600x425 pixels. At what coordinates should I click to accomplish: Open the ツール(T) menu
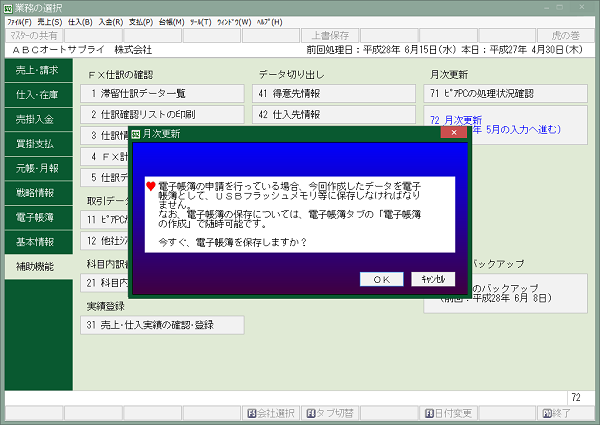point(201,22)
